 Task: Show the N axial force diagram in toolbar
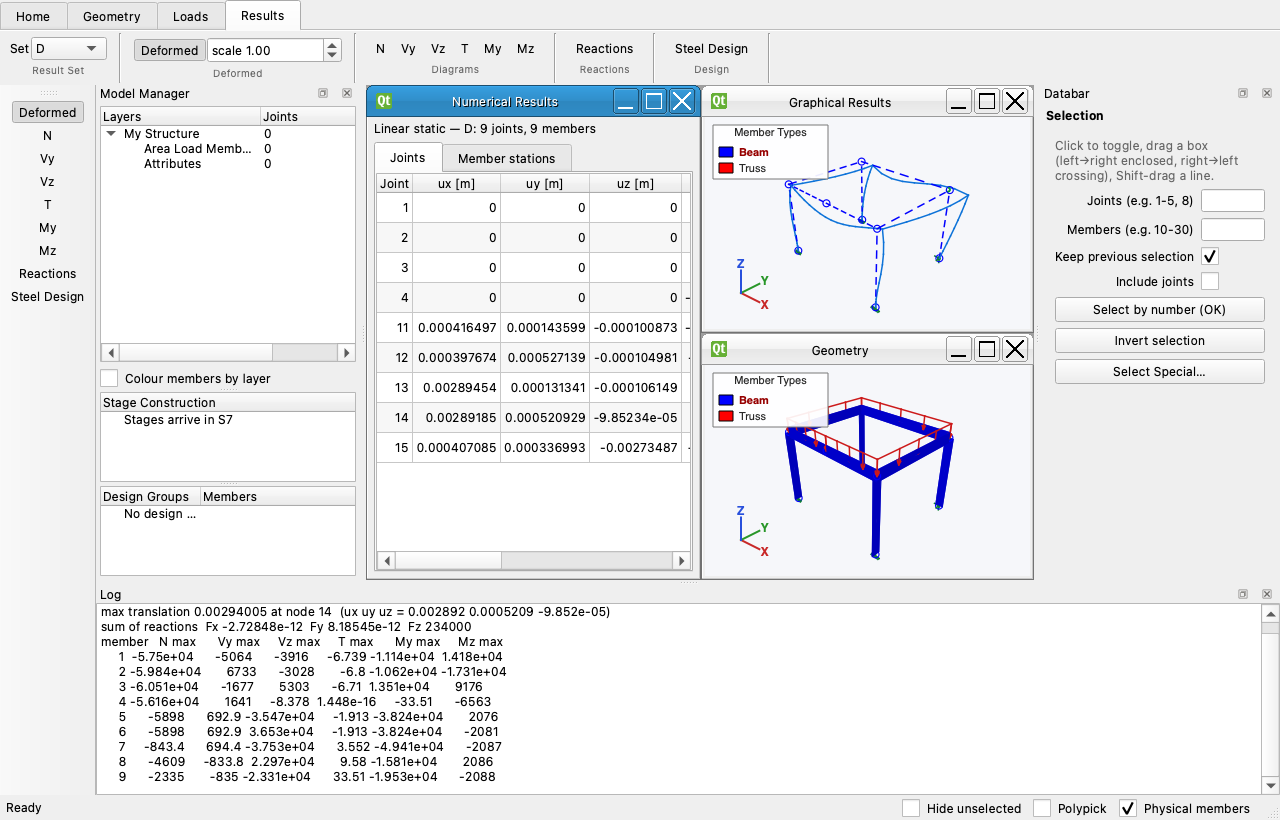380,48
